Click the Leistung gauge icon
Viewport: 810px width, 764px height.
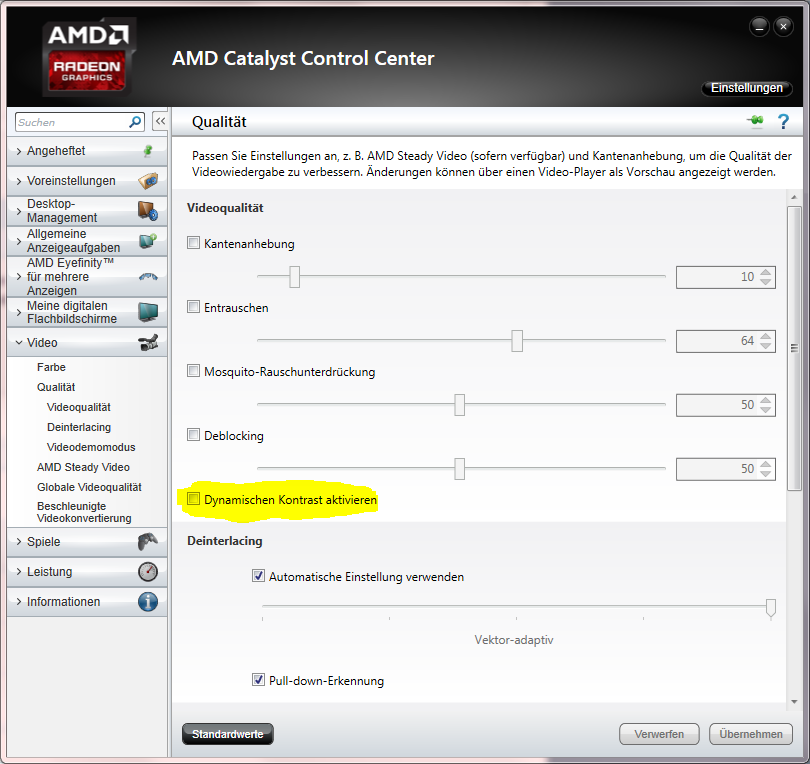coord(148,571)
